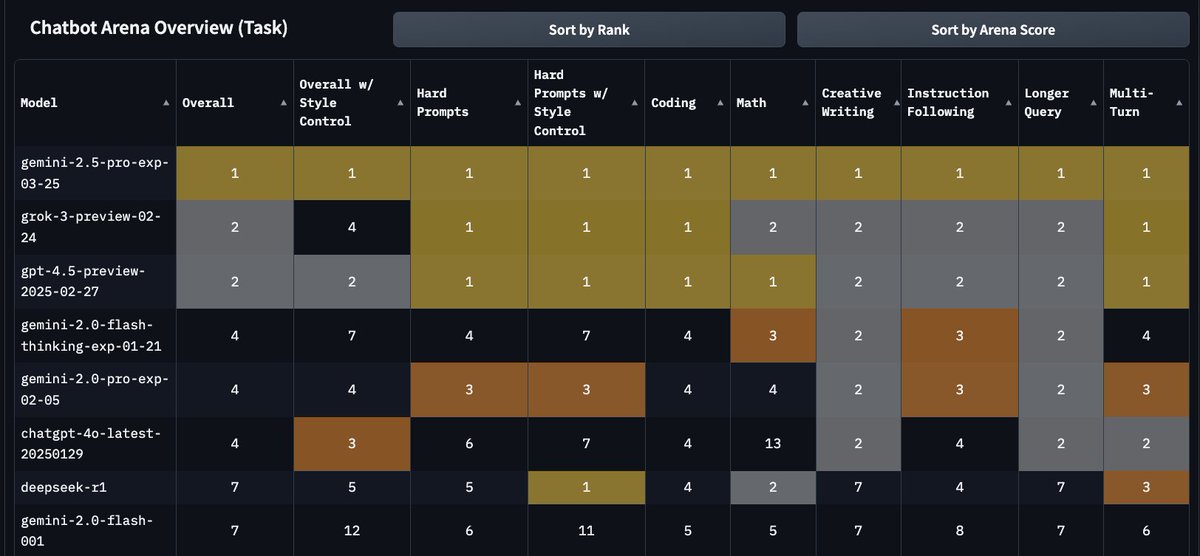This screenshot has height=556, width=1200.
Task: Select the Instruction Following header label
Action: pos(948,103)
